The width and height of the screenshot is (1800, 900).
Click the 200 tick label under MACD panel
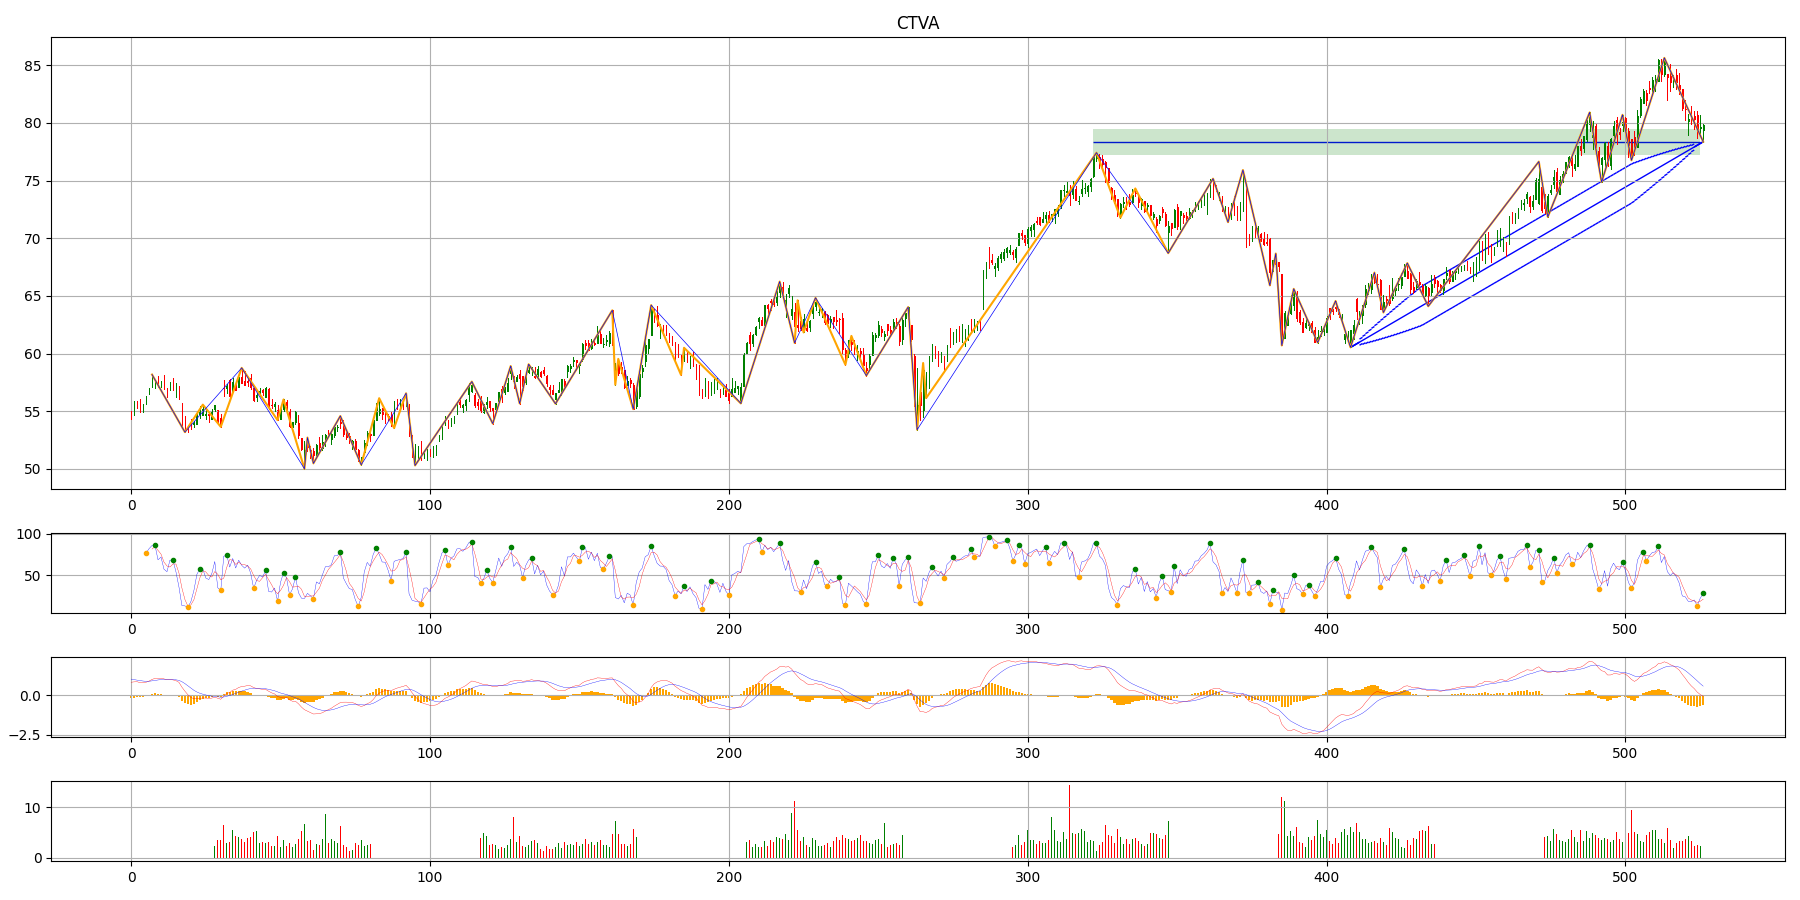729,755
